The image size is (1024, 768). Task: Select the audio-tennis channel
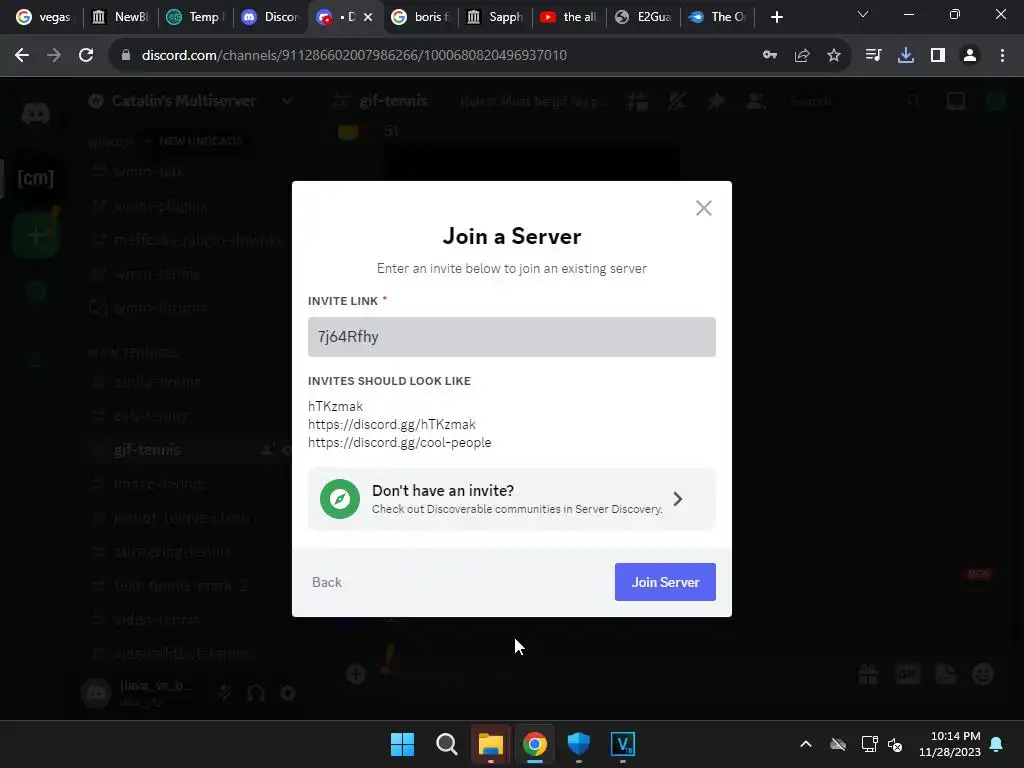(157, 382)
